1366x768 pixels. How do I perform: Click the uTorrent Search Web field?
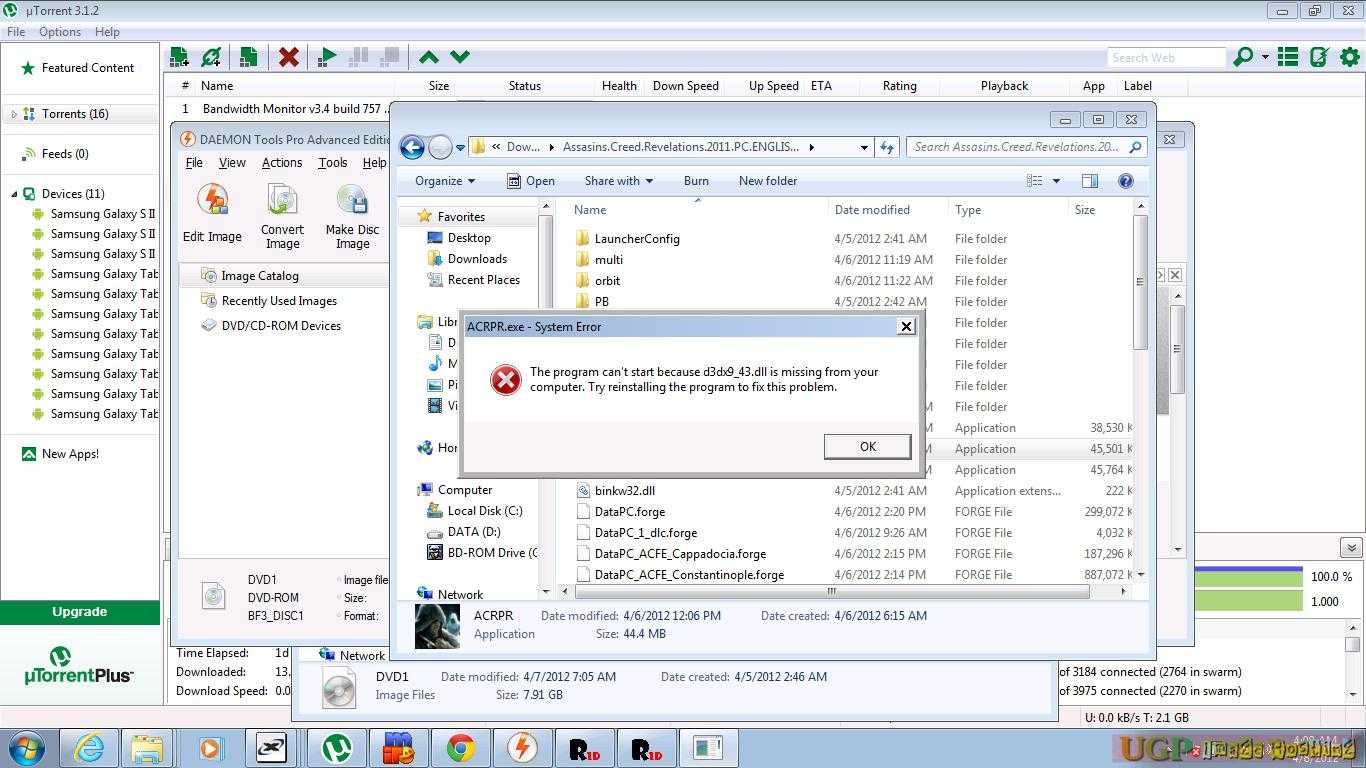1165,58
